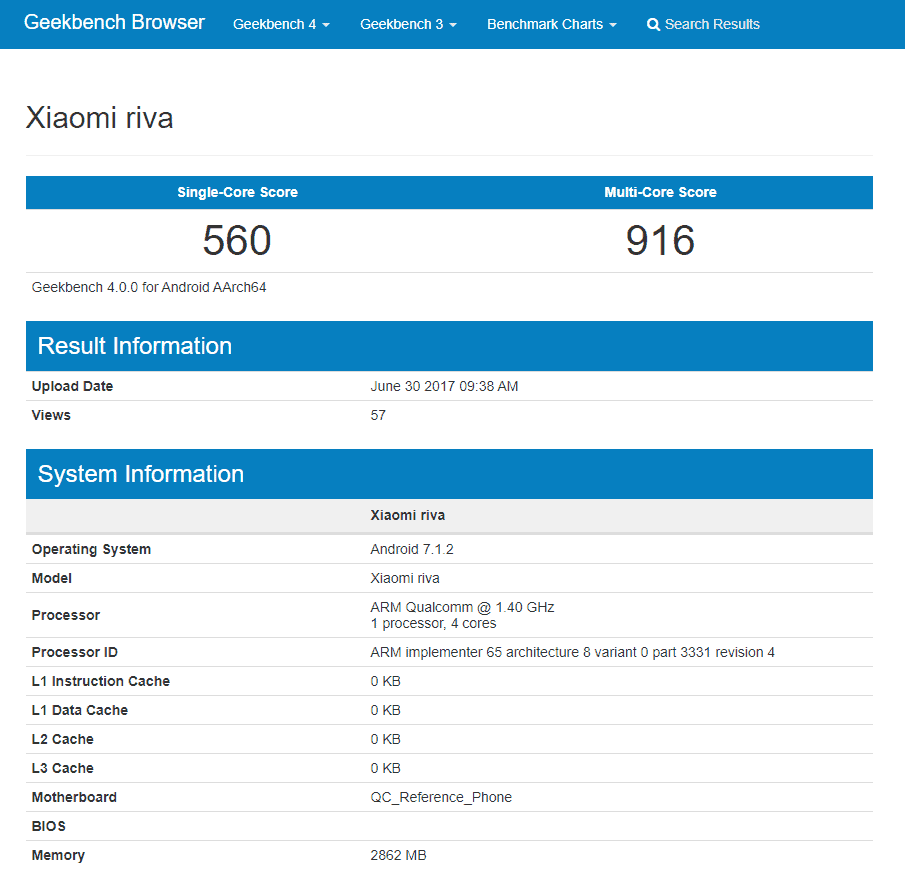Click the Geekbench Browser home logo
Image resolution: width=905 pixels, height=875 pixels.
[x=114, y=23]
